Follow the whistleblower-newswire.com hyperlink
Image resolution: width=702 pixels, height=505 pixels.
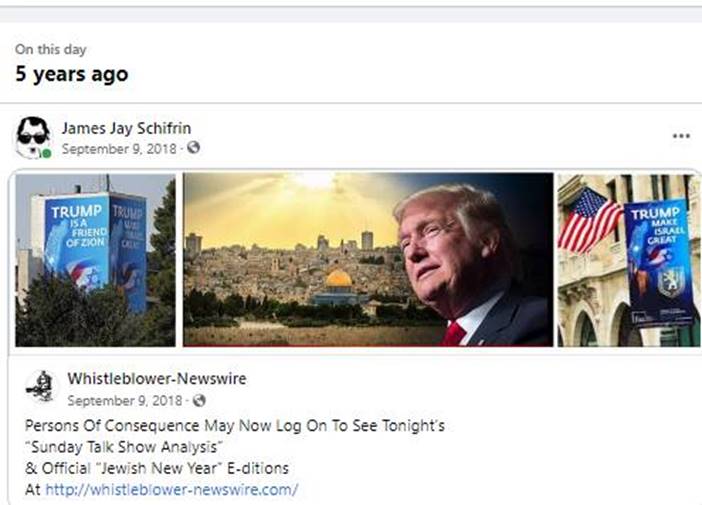point(171,489)
